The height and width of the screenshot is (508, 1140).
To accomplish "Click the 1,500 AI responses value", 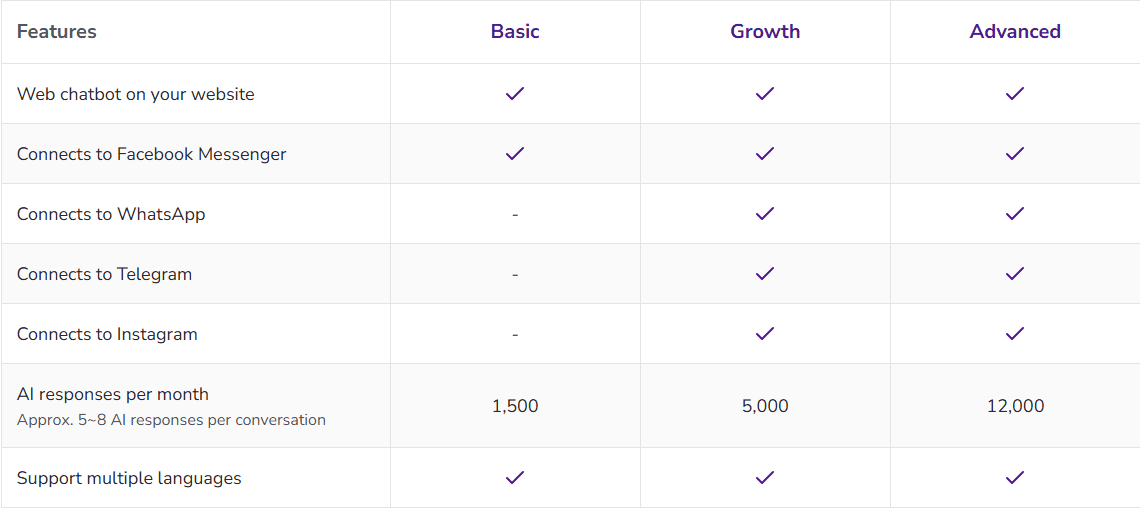I will (515, 406).
